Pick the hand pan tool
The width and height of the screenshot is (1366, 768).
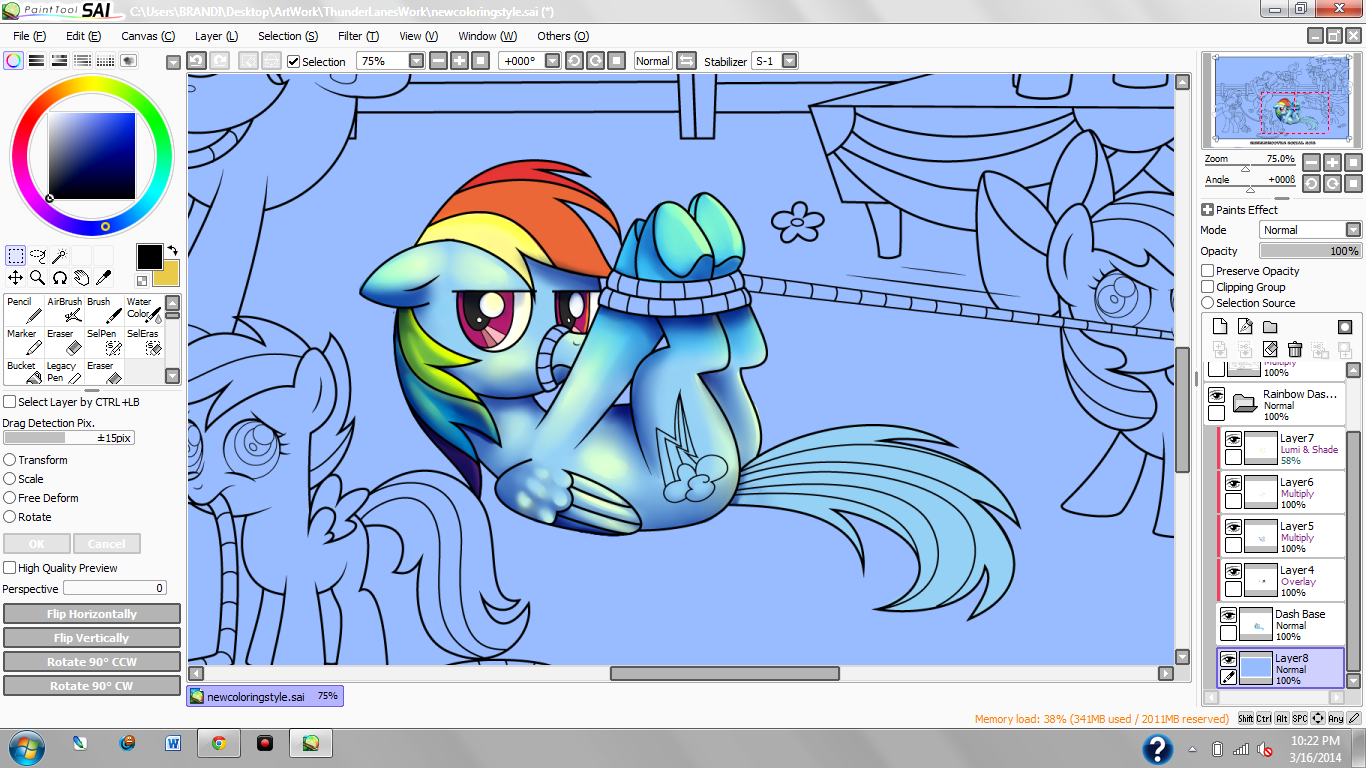coord(81,278)
